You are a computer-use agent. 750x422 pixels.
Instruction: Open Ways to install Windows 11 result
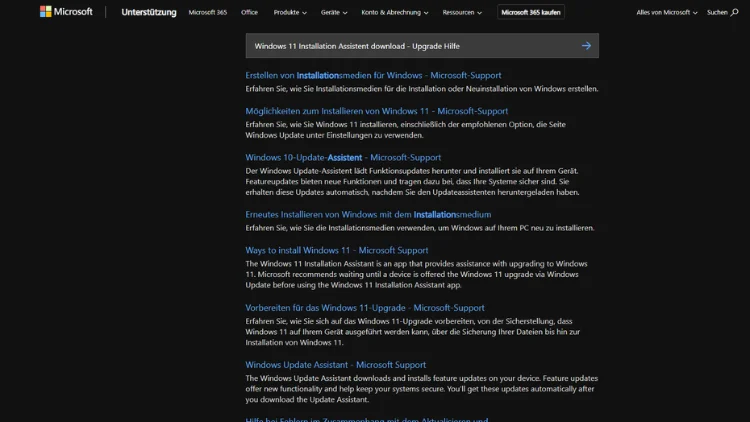coord(337,250)
